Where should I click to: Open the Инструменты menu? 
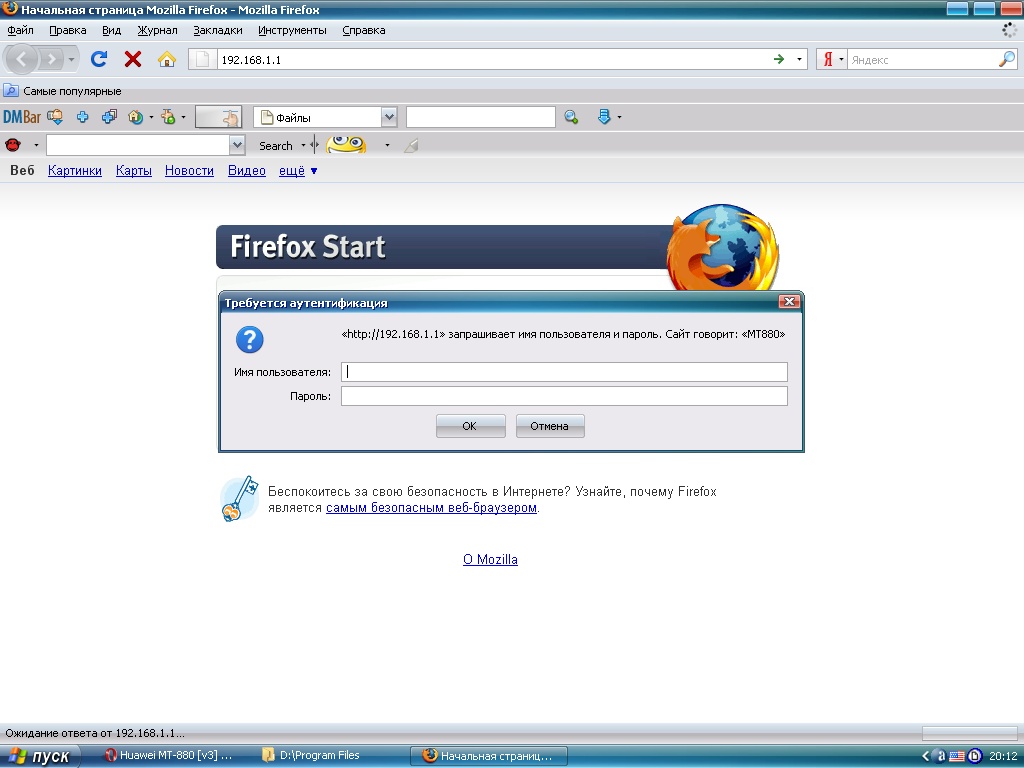tap(292, 30)
